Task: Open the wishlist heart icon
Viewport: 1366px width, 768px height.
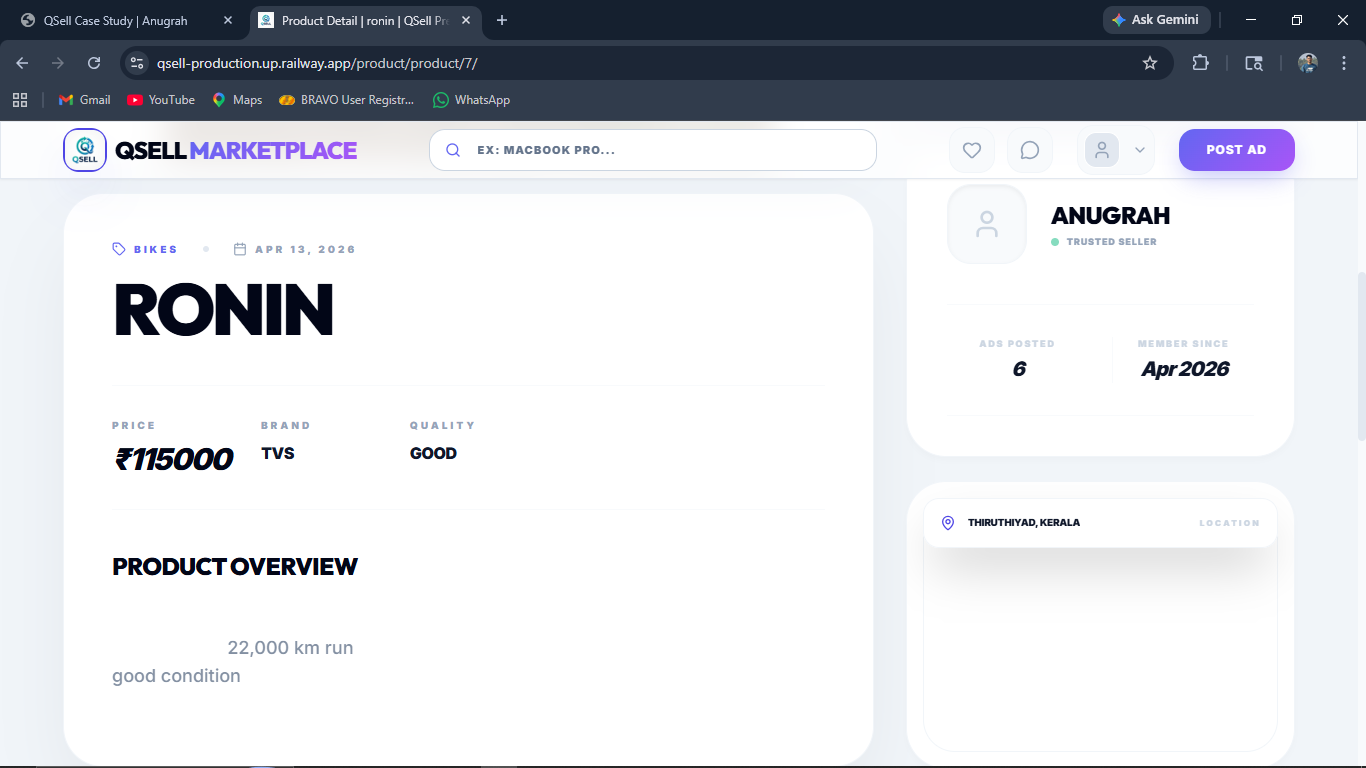Action: point(971,150)
